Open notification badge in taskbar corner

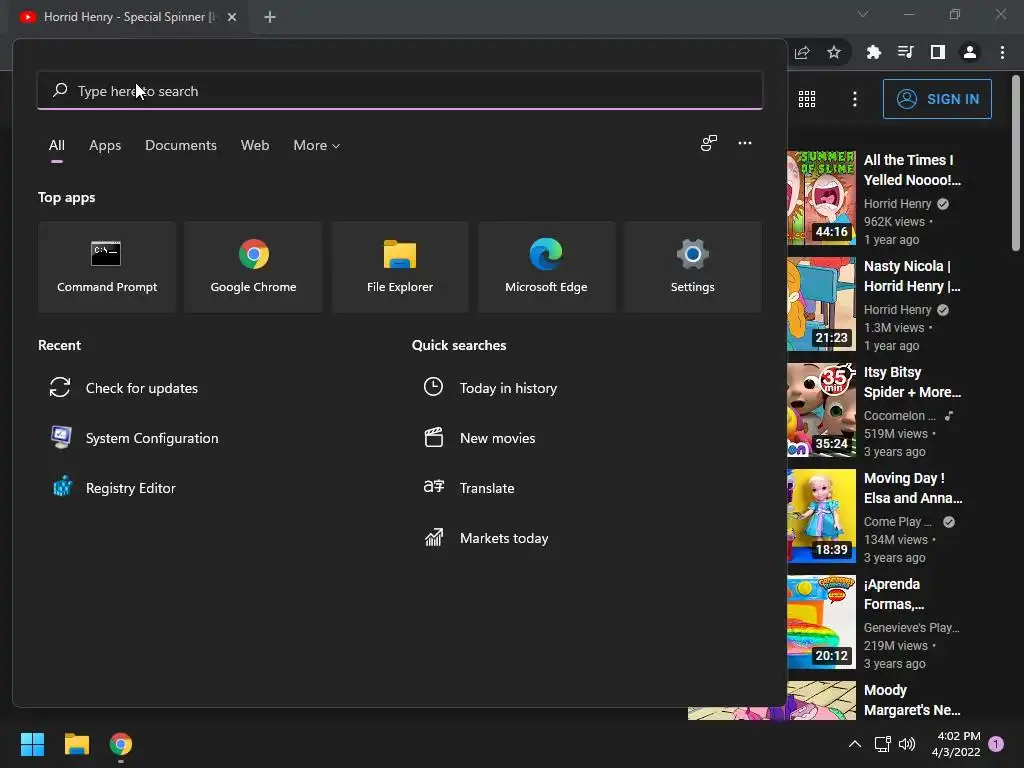coord(996,744)
